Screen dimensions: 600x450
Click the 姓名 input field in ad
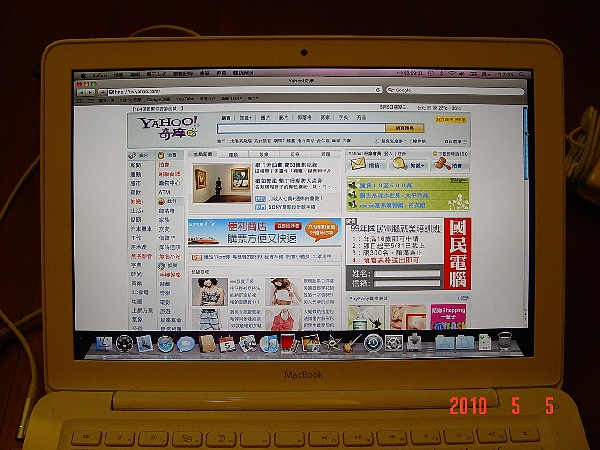coord(407,274)
